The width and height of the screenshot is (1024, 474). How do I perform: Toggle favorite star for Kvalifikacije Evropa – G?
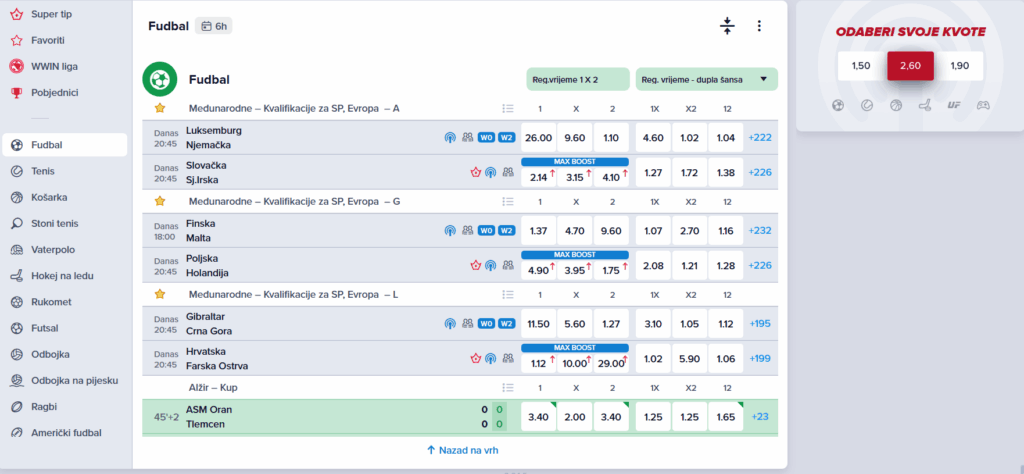[159, 201]
